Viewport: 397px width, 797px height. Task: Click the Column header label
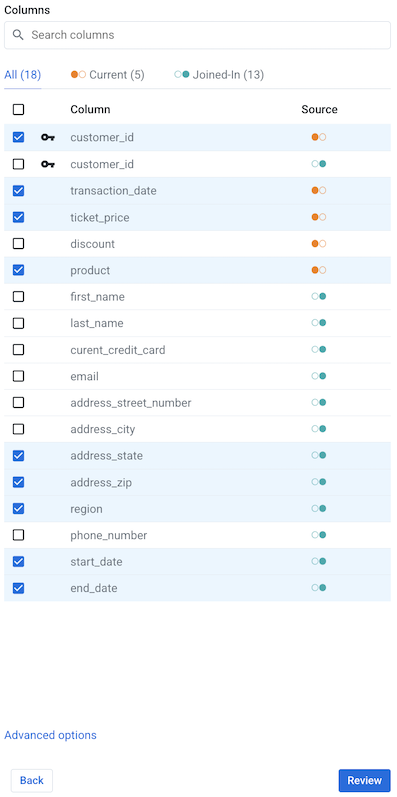point(90,109)
